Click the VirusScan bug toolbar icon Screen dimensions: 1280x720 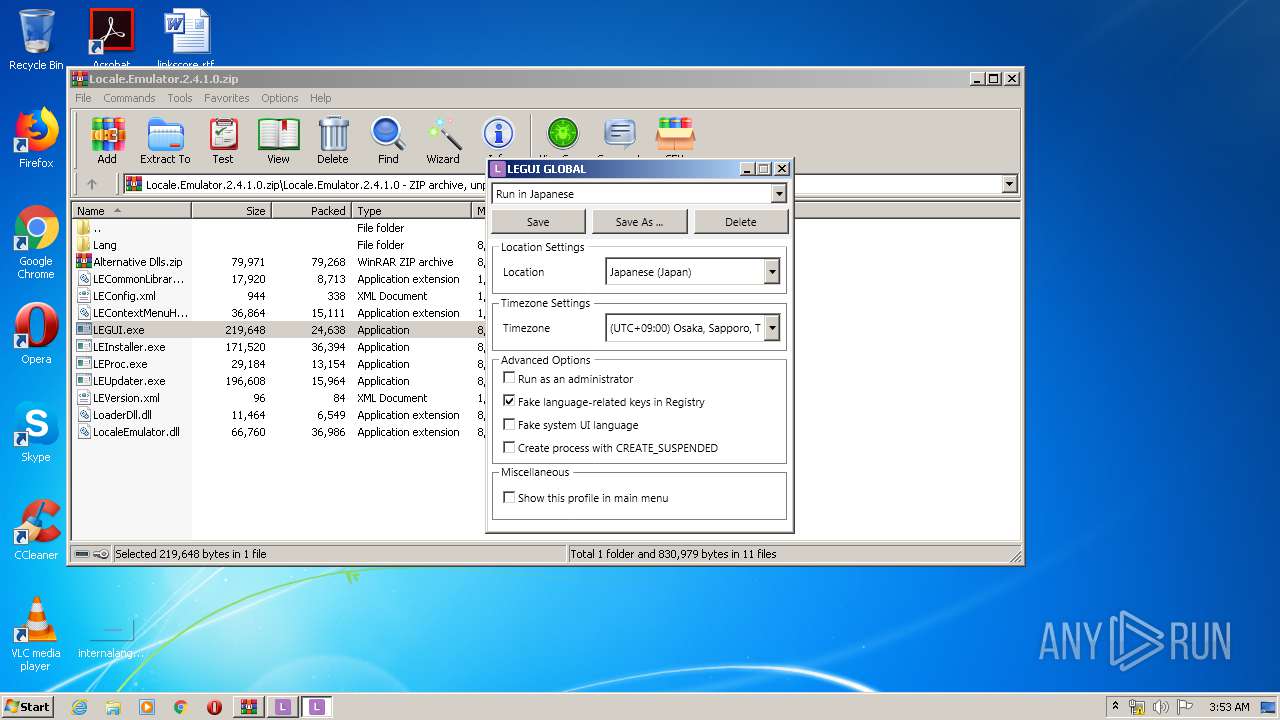tap(562, 135)
